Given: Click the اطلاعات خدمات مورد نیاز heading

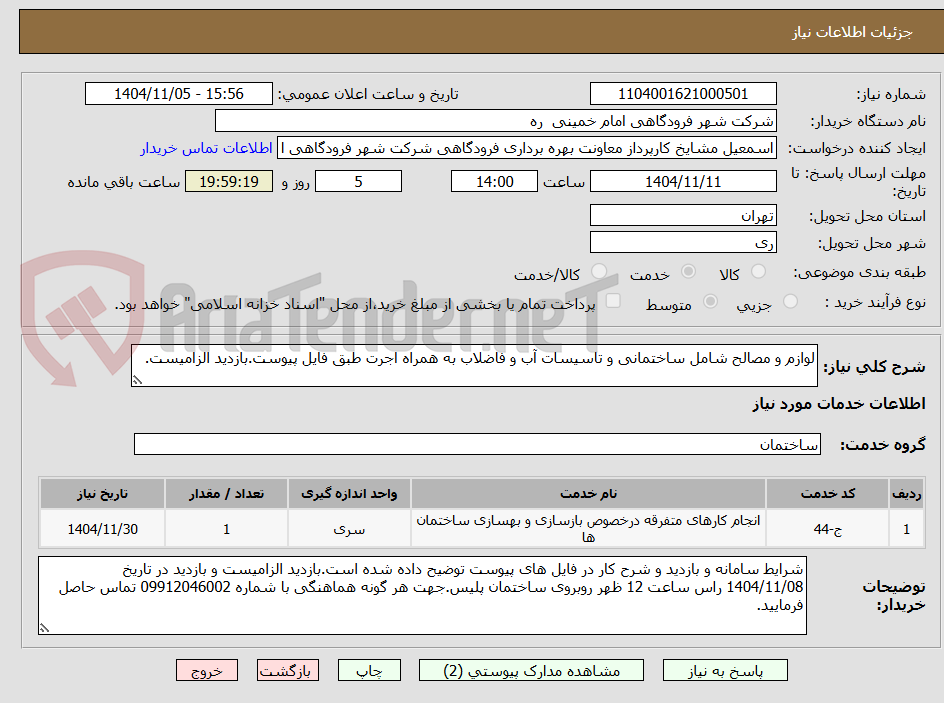Looking at the screenshot, I should pyautogui.click(x=839, y=403).
